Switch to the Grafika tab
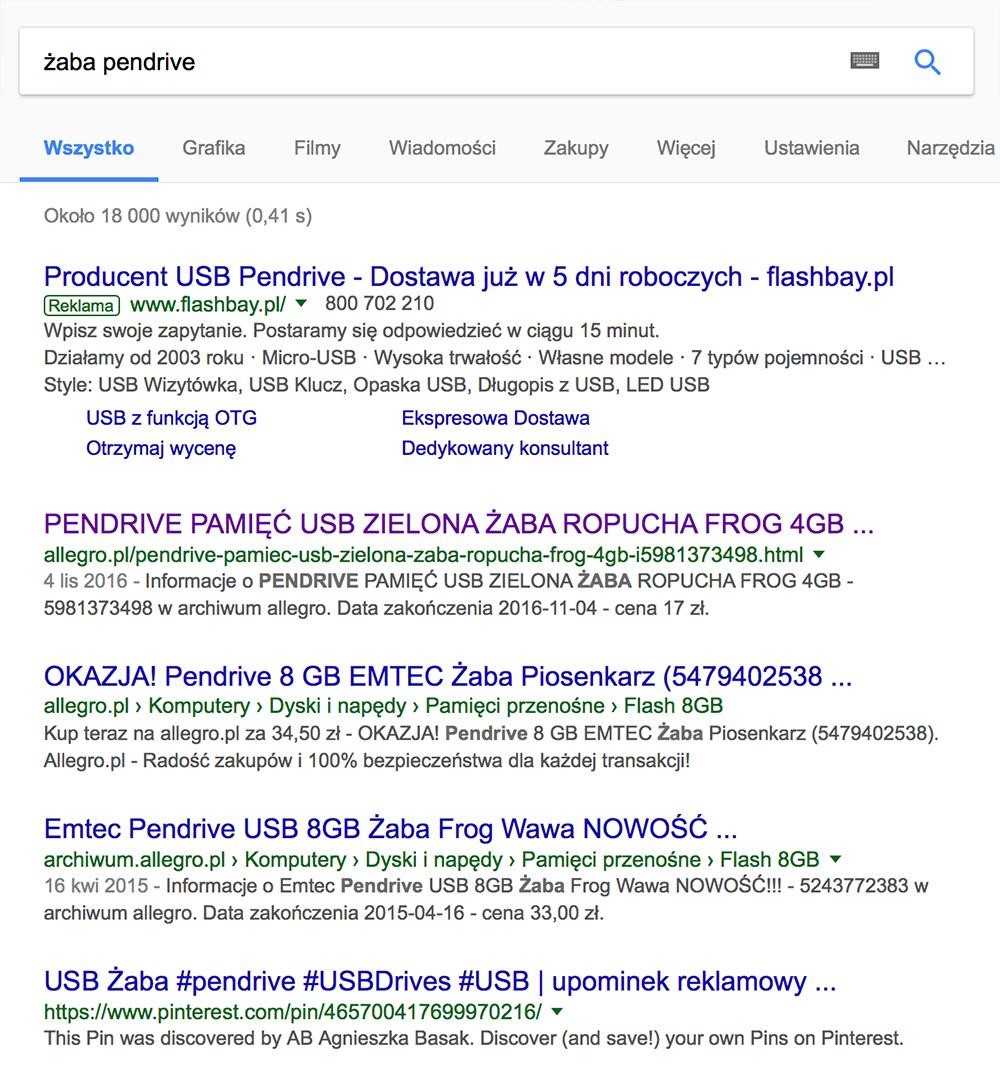This screenshot has width=1000, height=1069. point(213,148)
